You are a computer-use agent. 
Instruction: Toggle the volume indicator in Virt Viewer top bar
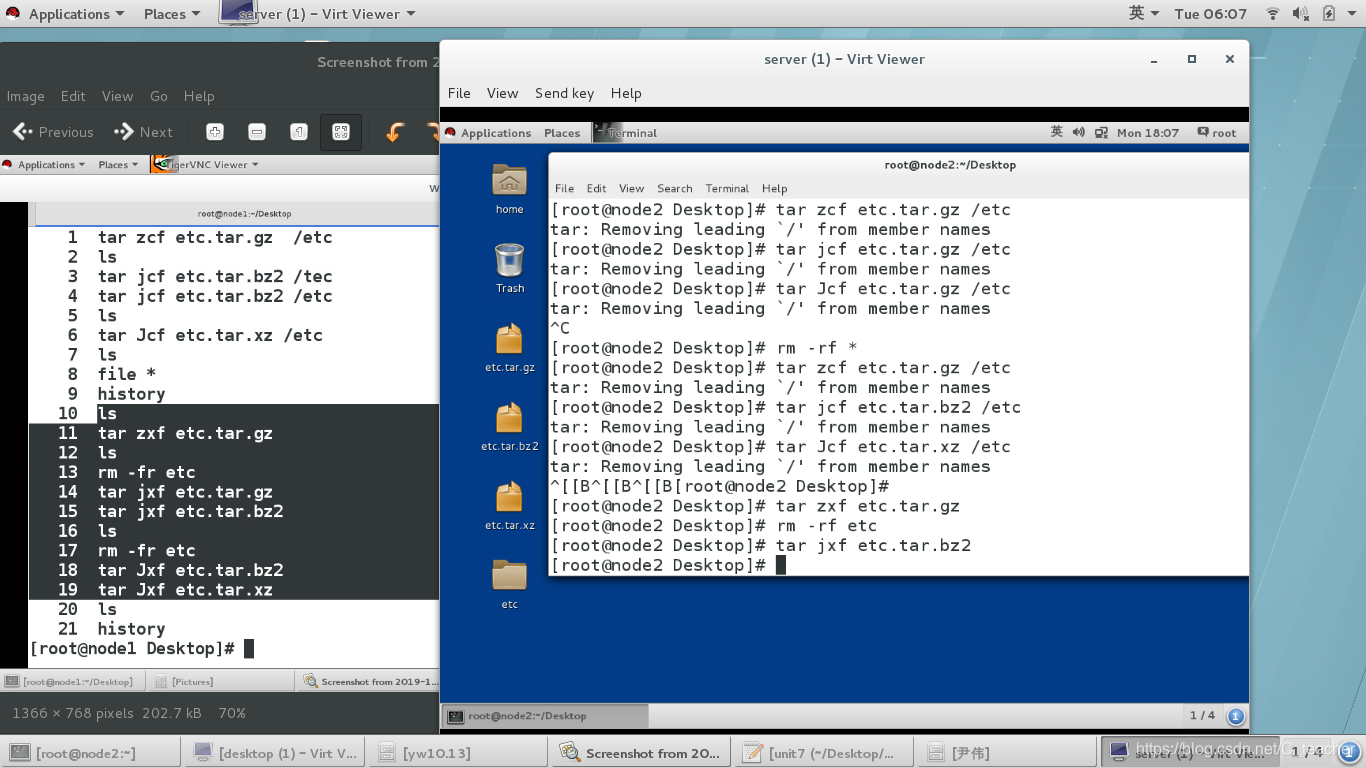pyautogui.click(x=1077, y=132)
